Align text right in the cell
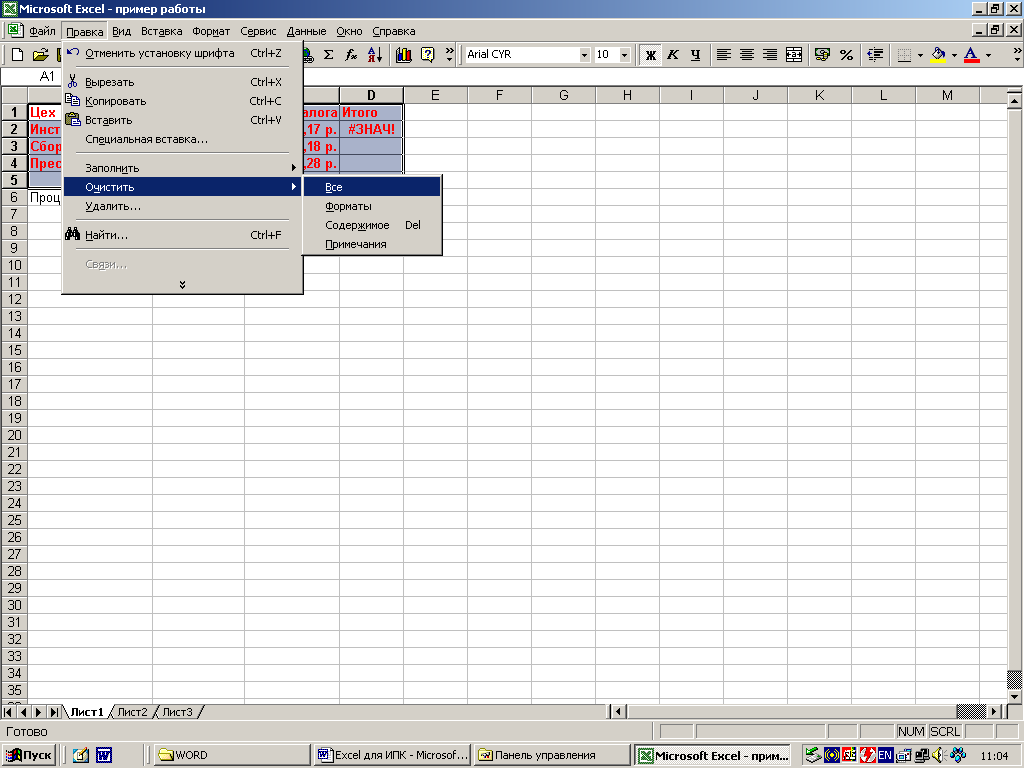The image size is (1024, 768). click(x=771, y=55)
